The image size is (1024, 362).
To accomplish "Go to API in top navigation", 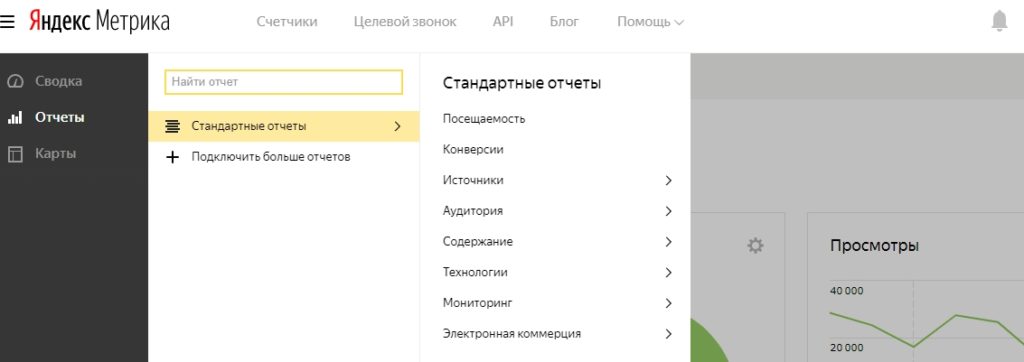I will coord(503,22).
